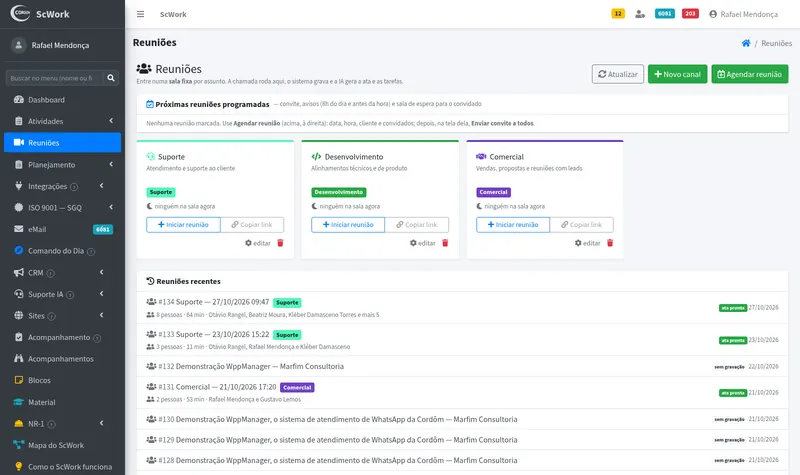Expand the Atividades submenu chevron
The image size is (800, 475).
(x=111, y=121)
